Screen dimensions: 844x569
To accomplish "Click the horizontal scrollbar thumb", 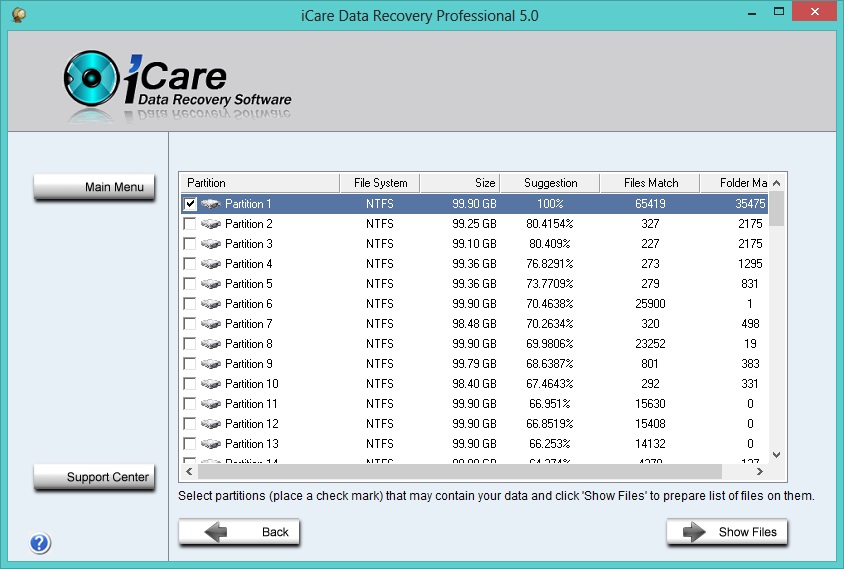I will 460,472.
